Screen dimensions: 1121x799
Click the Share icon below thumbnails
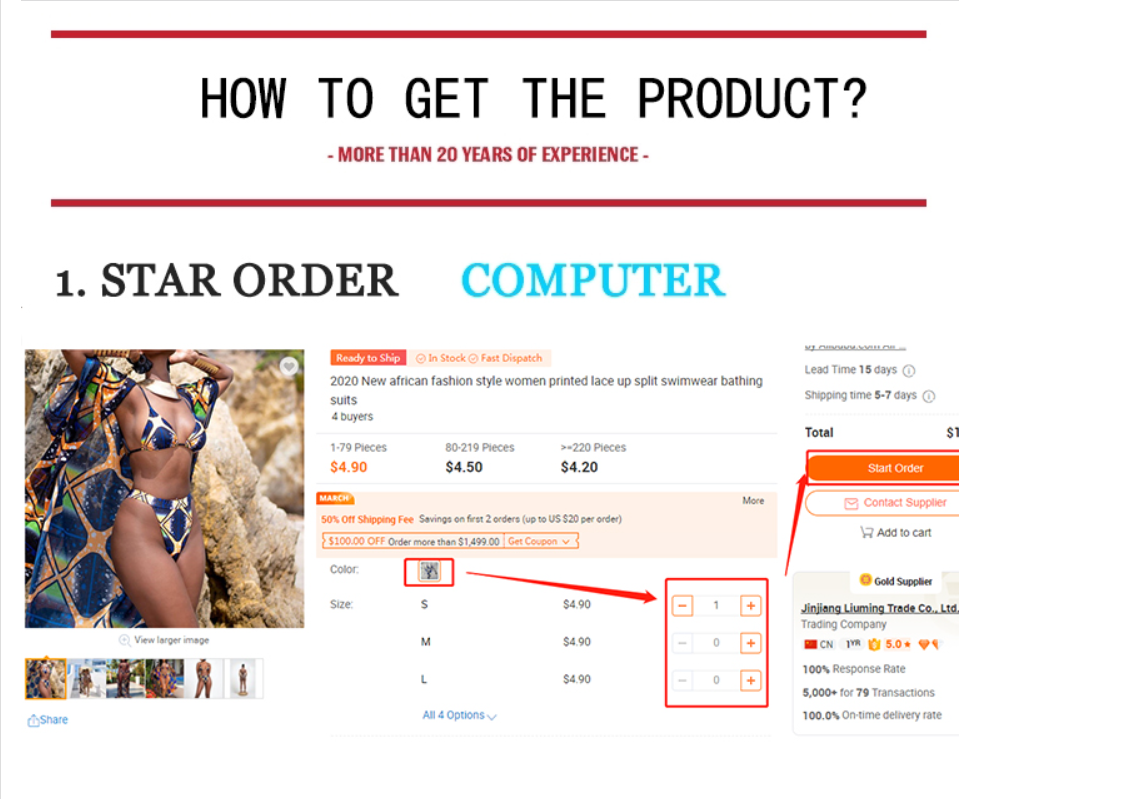(x=33, y=720)
